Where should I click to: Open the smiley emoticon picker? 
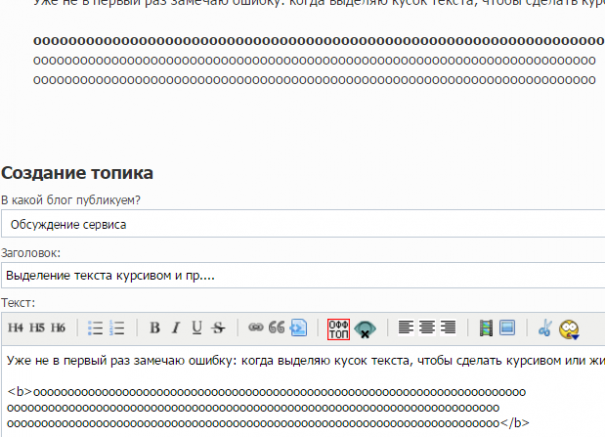[570, 328]
